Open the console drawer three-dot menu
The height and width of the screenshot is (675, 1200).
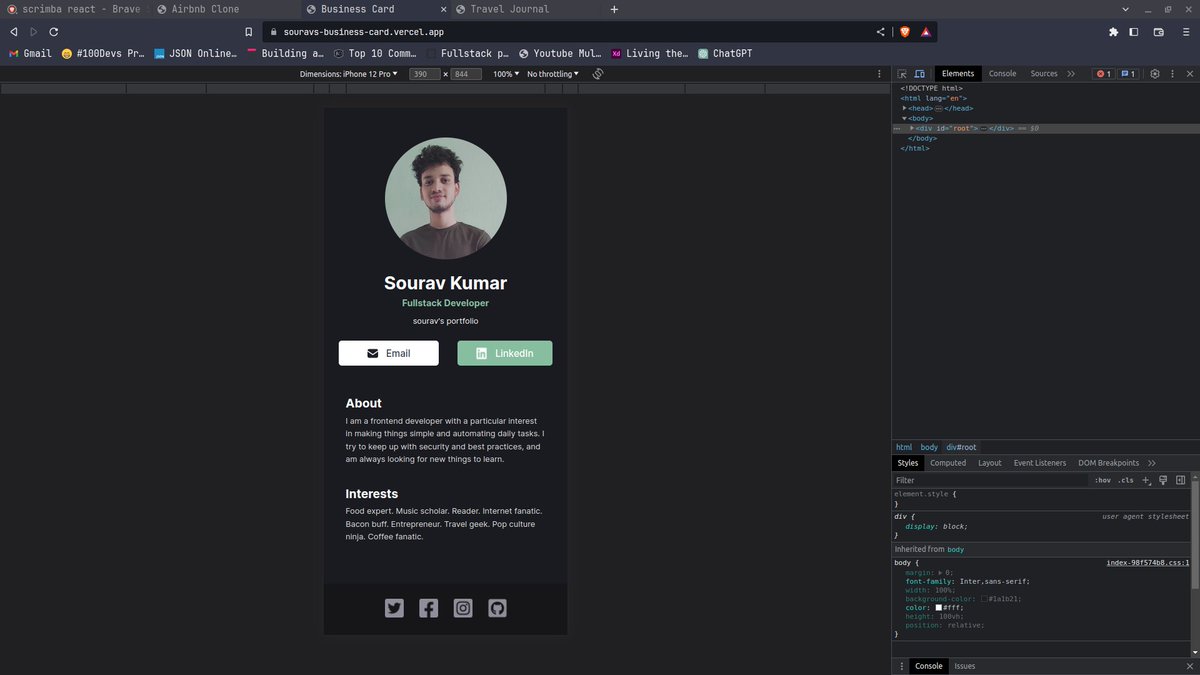coord(902,666)
